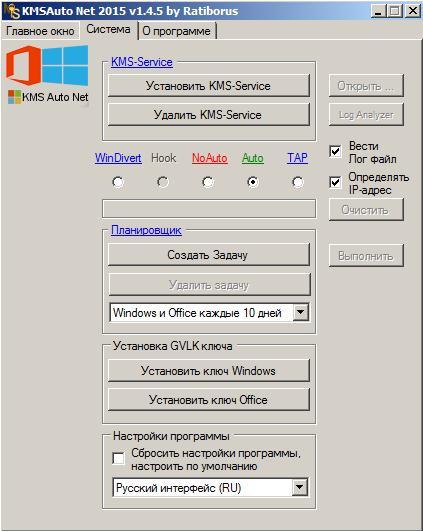Click the empty status field below radio buttons
The height and width of the screenshot is (531, 423).
click(209, 209)
